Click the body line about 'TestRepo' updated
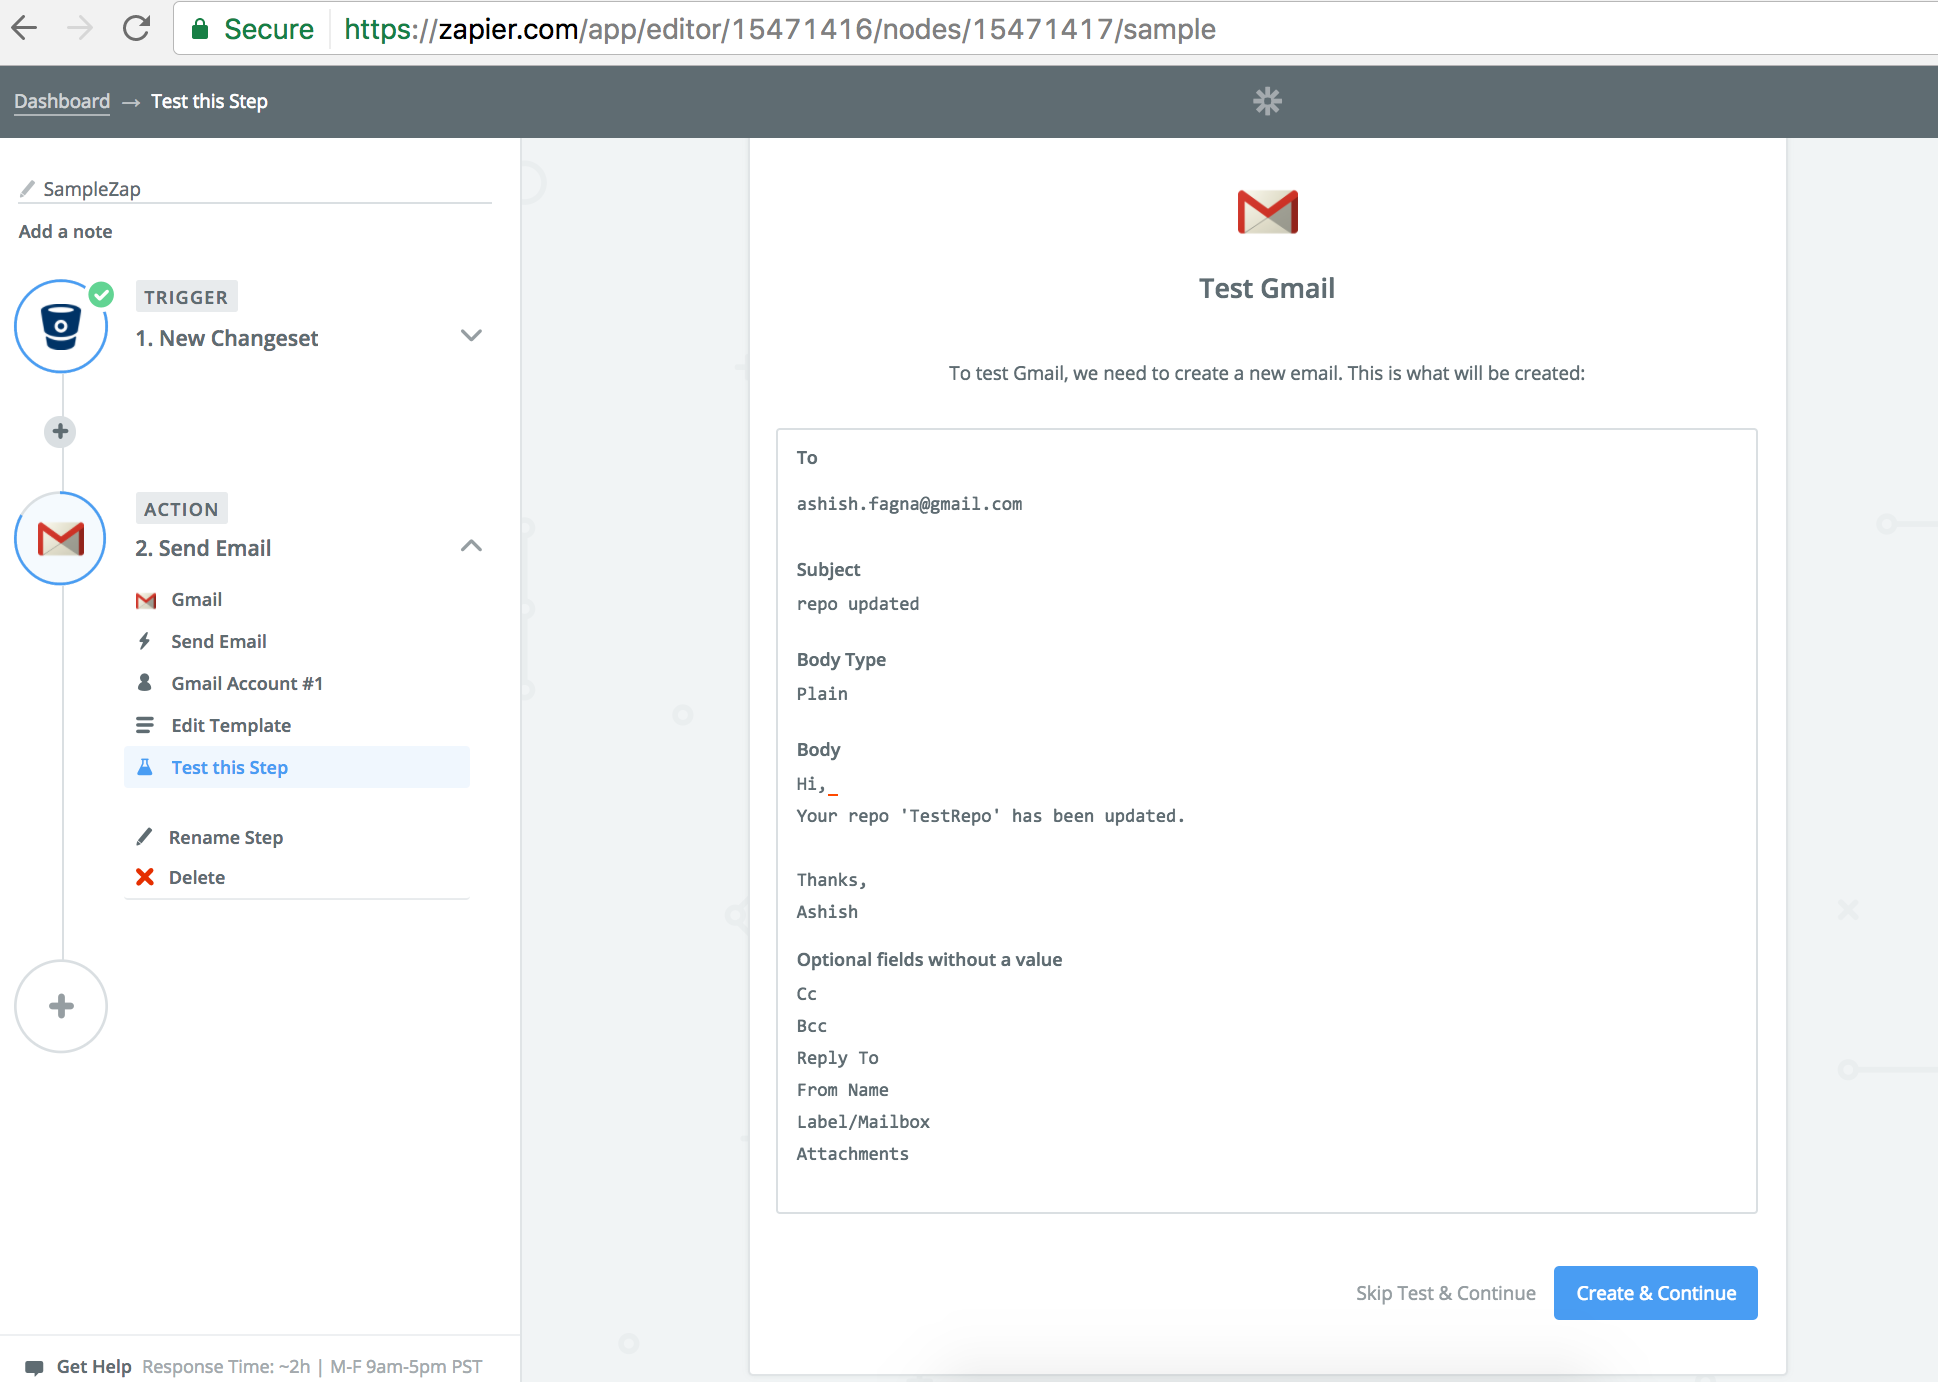The width and height of the screenshot is (1938, 1382). [990, 816]
